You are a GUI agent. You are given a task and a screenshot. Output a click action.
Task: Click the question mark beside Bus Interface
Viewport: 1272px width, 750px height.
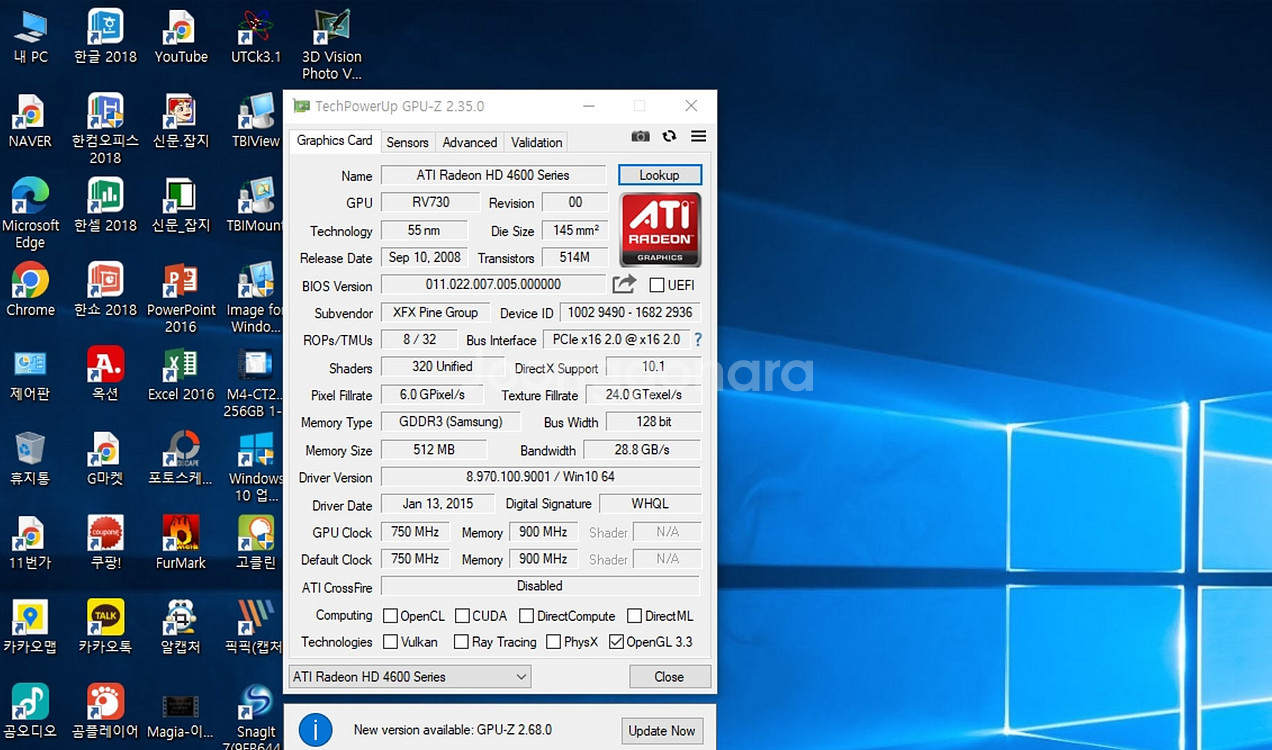[x=697, y=339]
